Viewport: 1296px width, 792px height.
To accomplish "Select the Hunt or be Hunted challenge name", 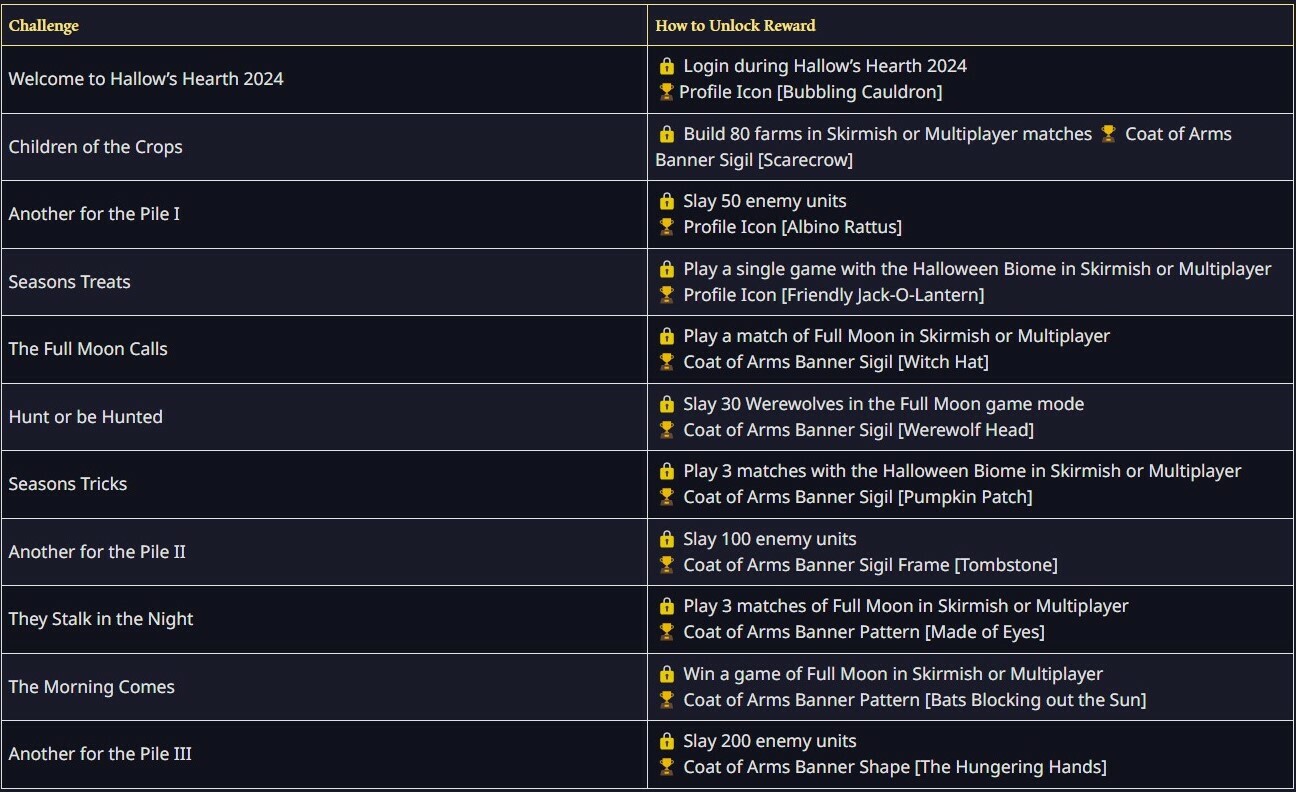I will 86,417.
